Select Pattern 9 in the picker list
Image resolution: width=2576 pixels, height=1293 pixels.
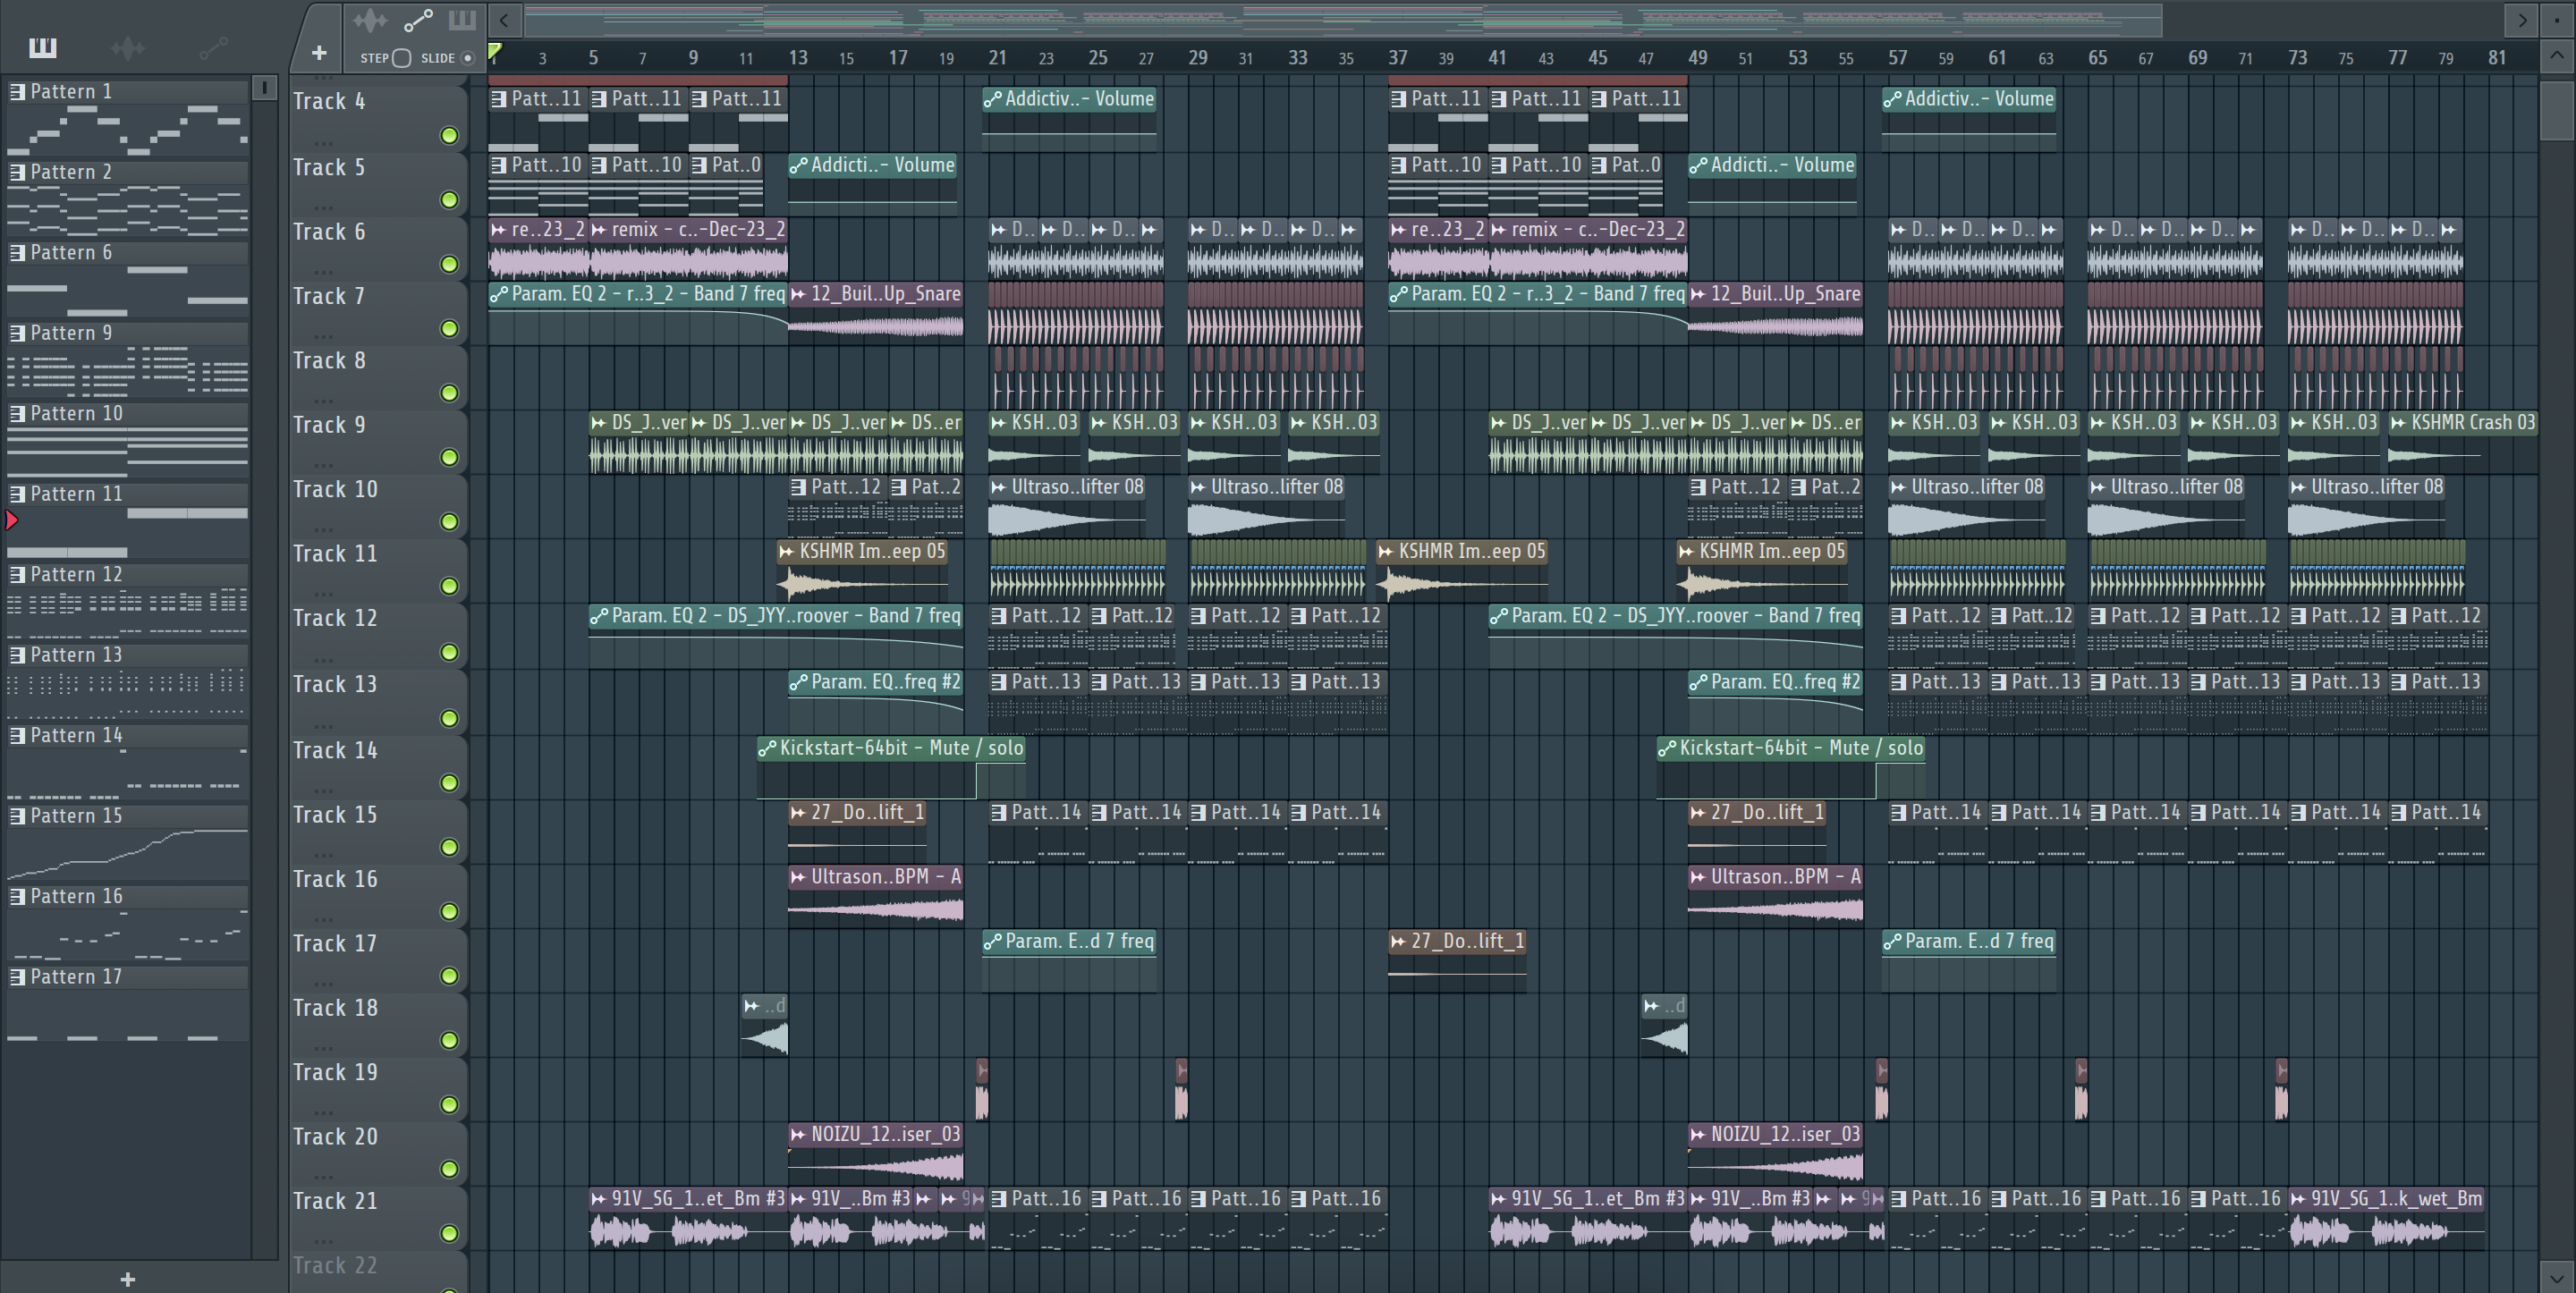tap(128, 333)
